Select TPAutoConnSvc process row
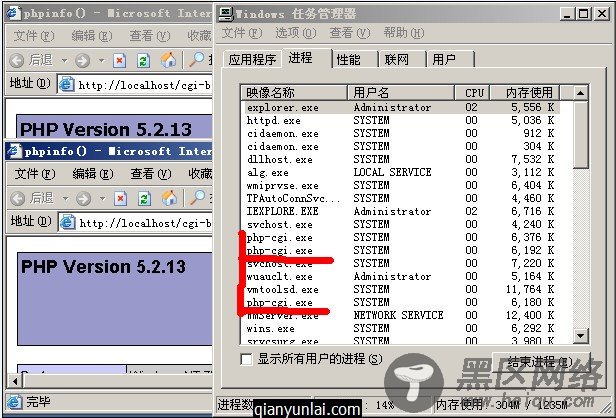The height and width of the screenshot is (418, 616). coord(401,198)
